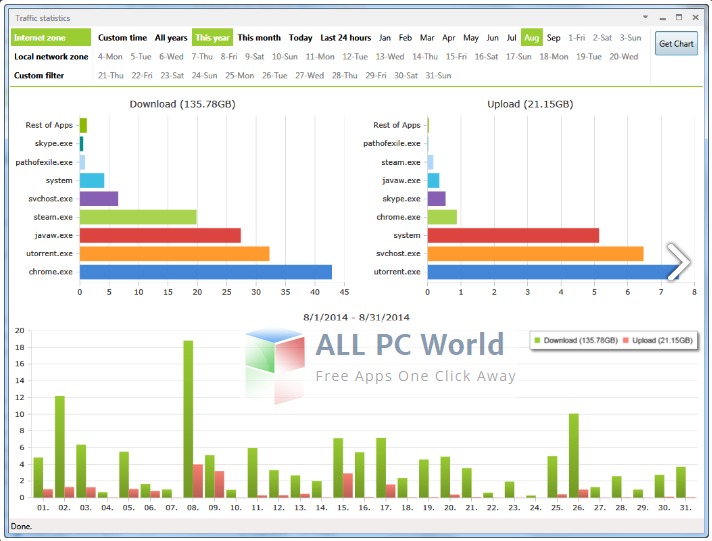Select the This month range
The width and height of the screenshot is (712, 541).
[259, 38]
